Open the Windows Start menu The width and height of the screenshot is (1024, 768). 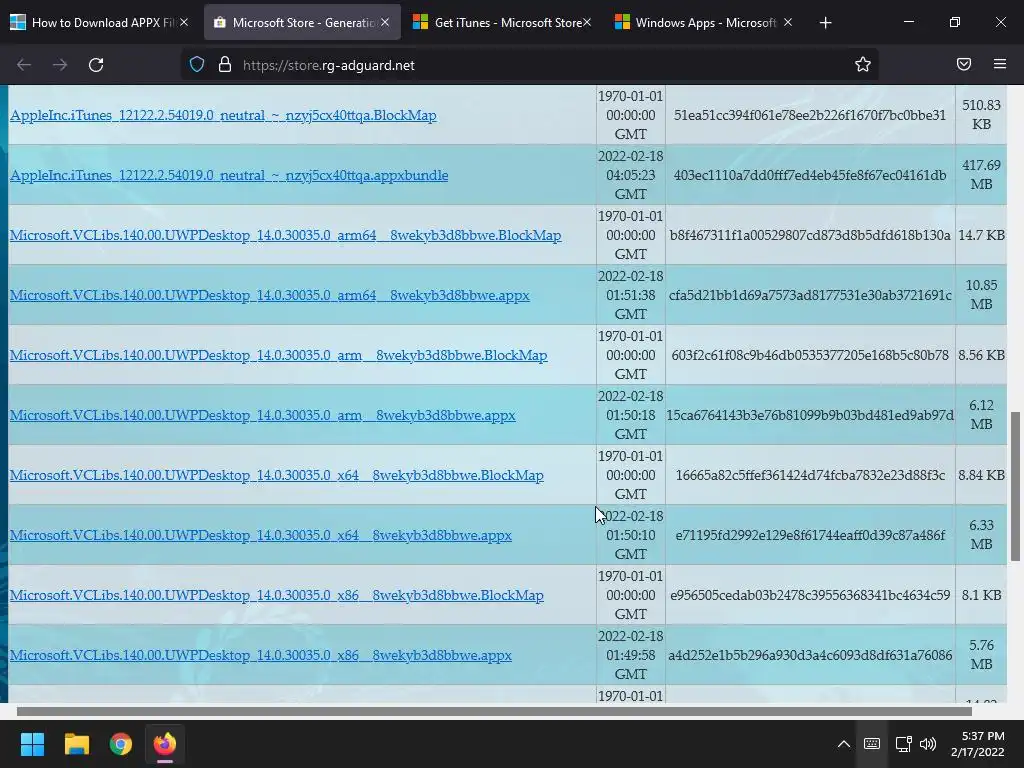pos(32,744)
